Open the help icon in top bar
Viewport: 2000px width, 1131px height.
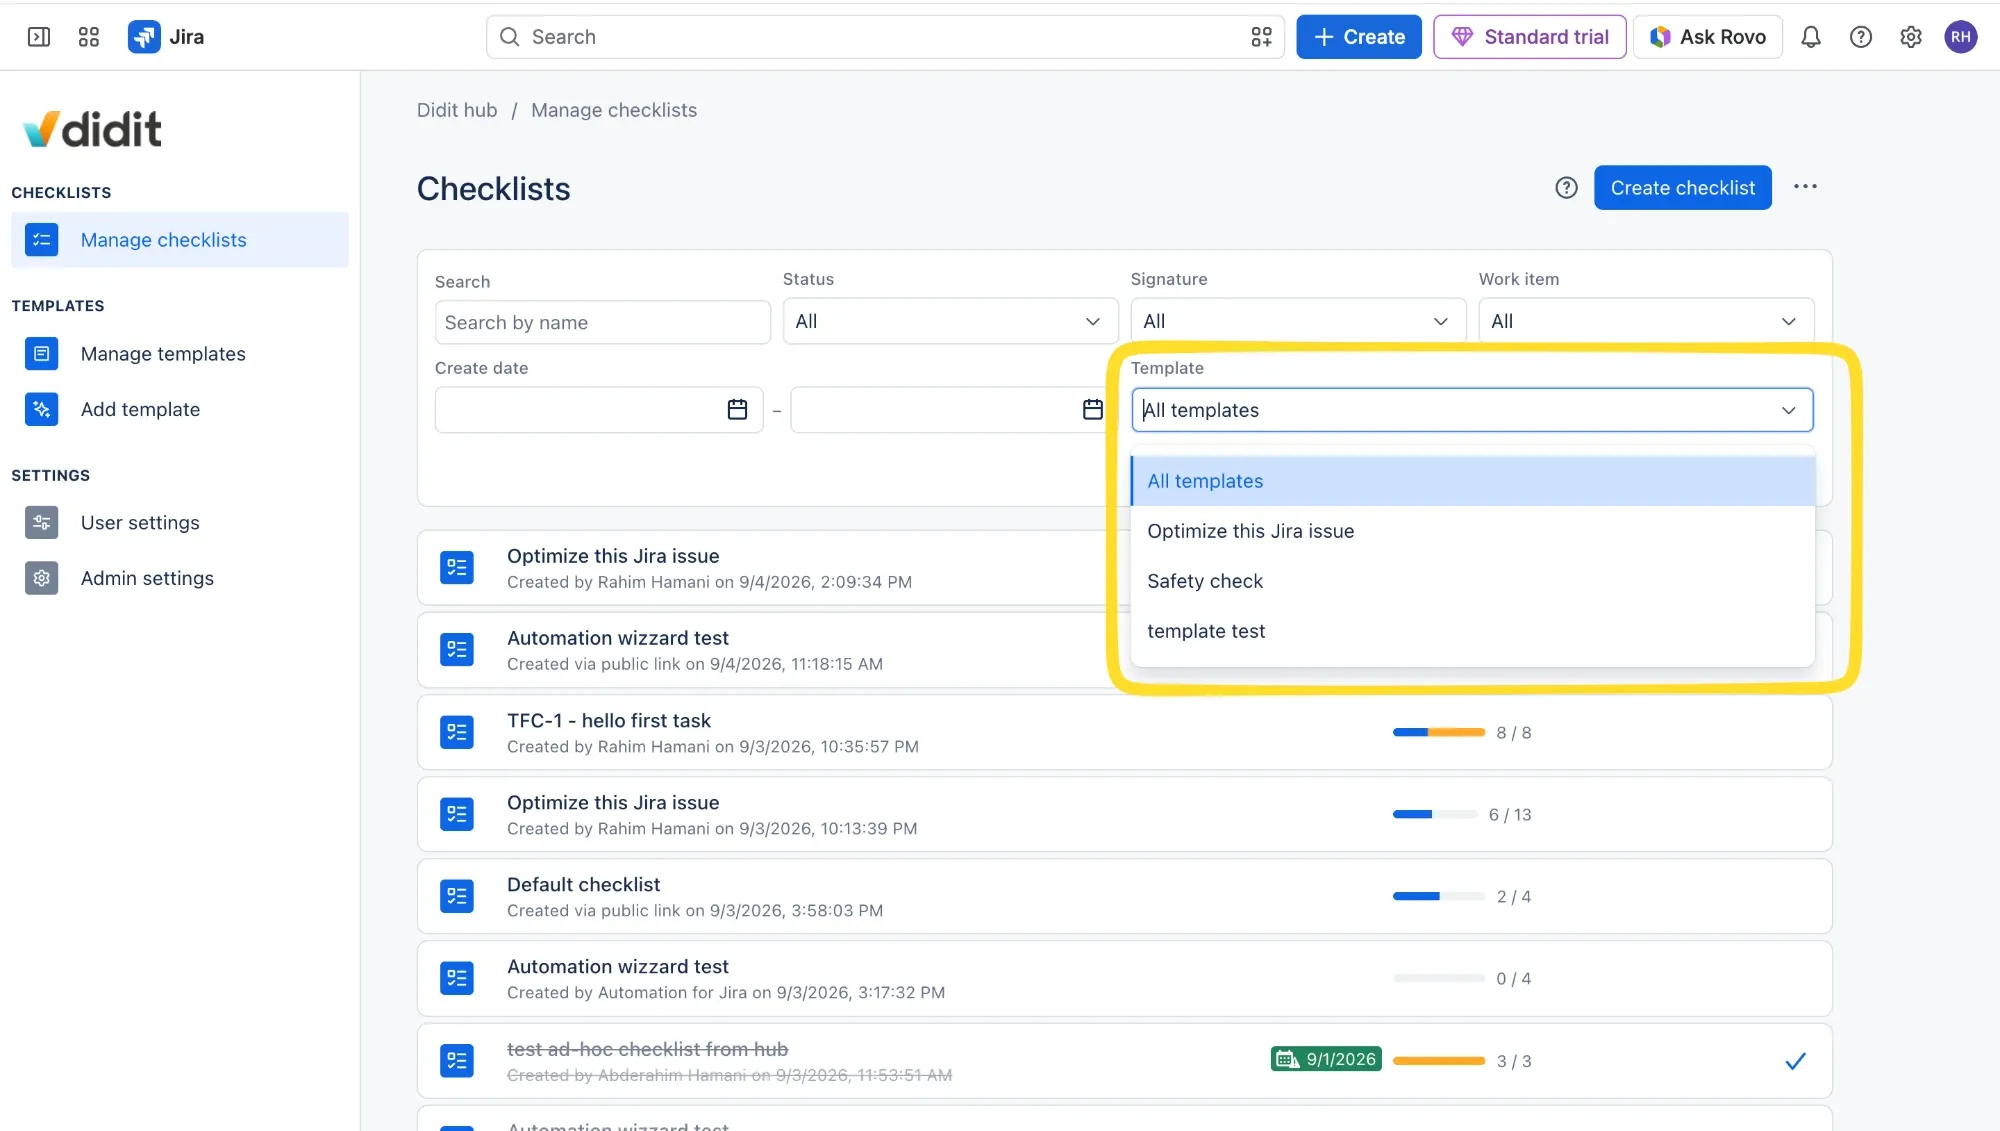(x=1861, y=37)
